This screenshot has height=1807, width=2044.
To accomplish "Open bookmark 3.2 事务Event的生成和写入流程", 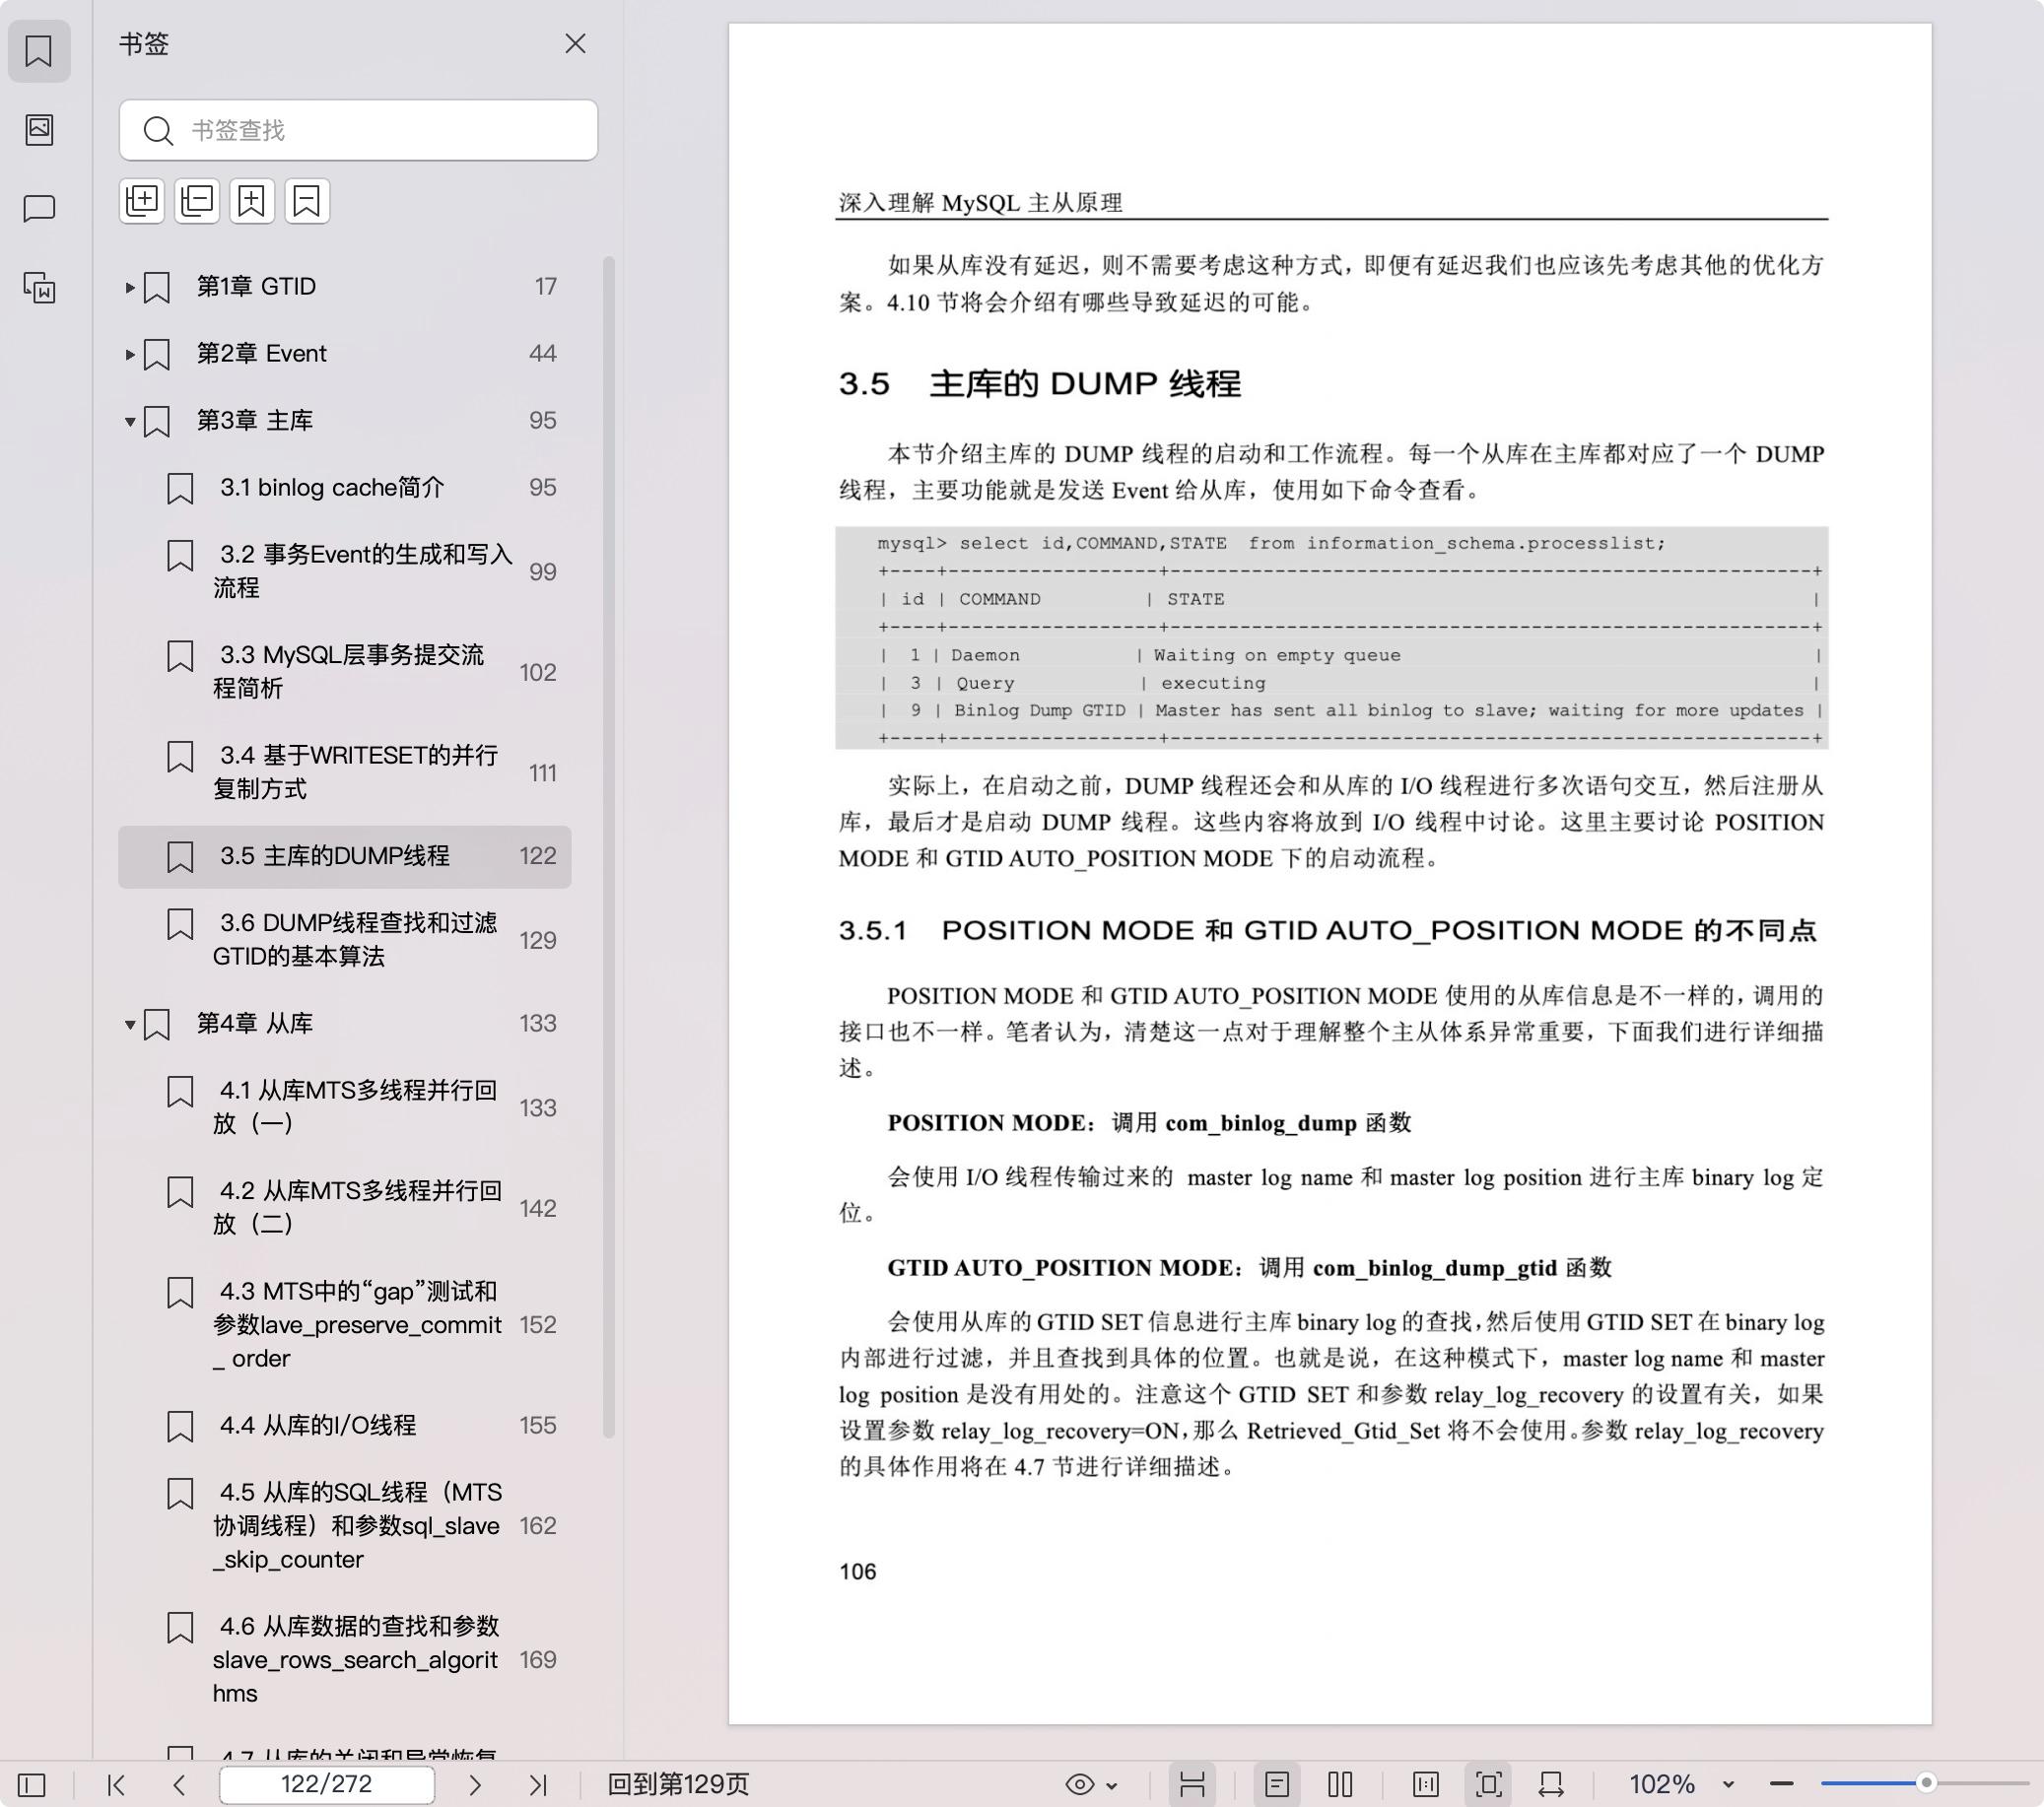I will point(344,571).
